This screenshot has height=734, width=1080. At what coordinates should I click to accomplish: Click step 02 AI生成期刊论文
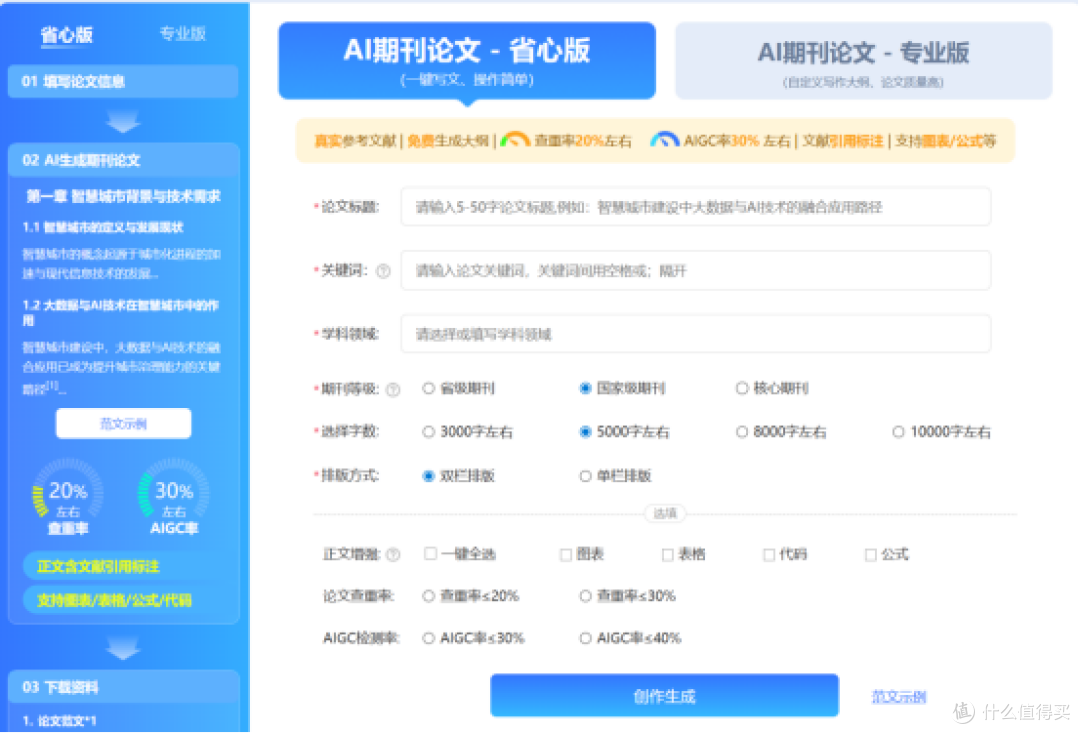123,160
